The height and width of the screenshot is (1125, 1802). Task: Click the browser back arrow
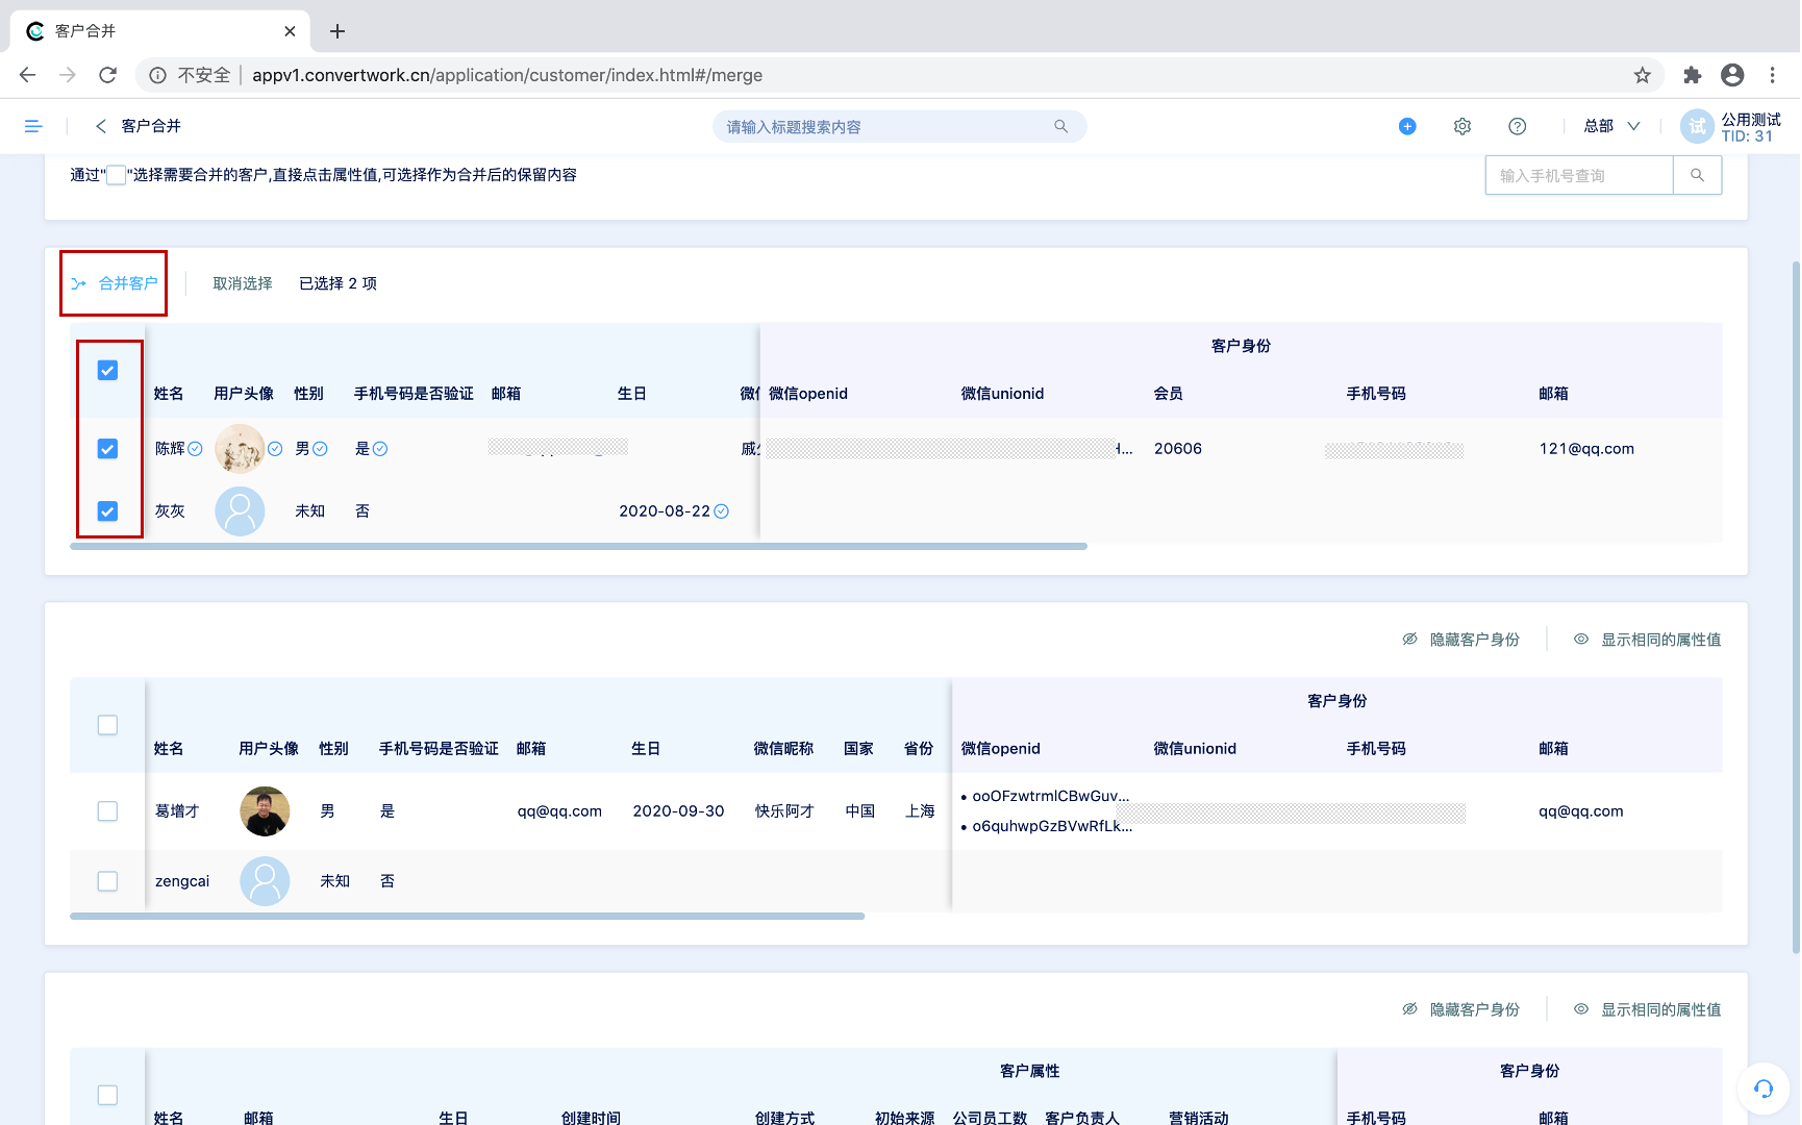click(27, 75)
